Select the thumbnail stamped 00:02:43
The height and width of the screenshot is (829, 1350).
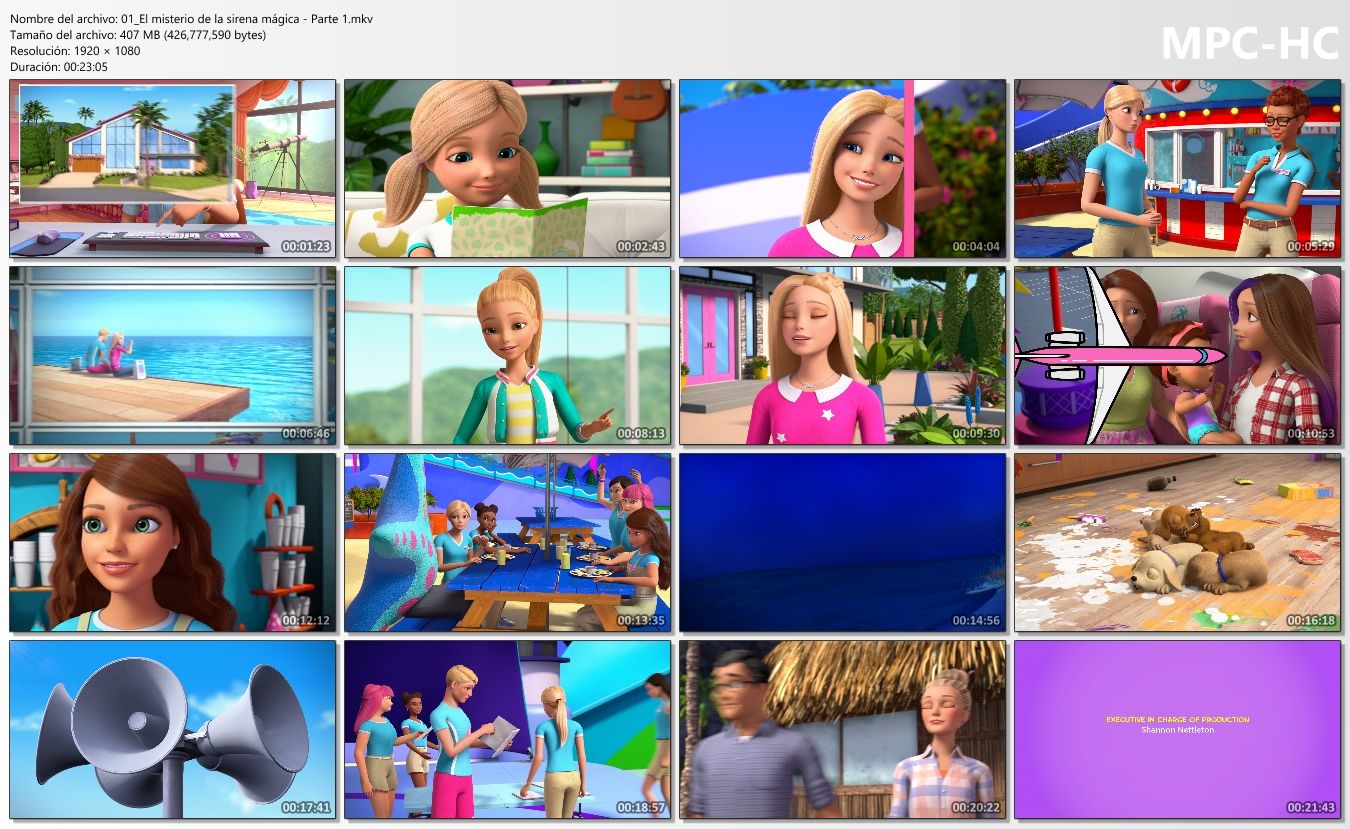(508, 169)
